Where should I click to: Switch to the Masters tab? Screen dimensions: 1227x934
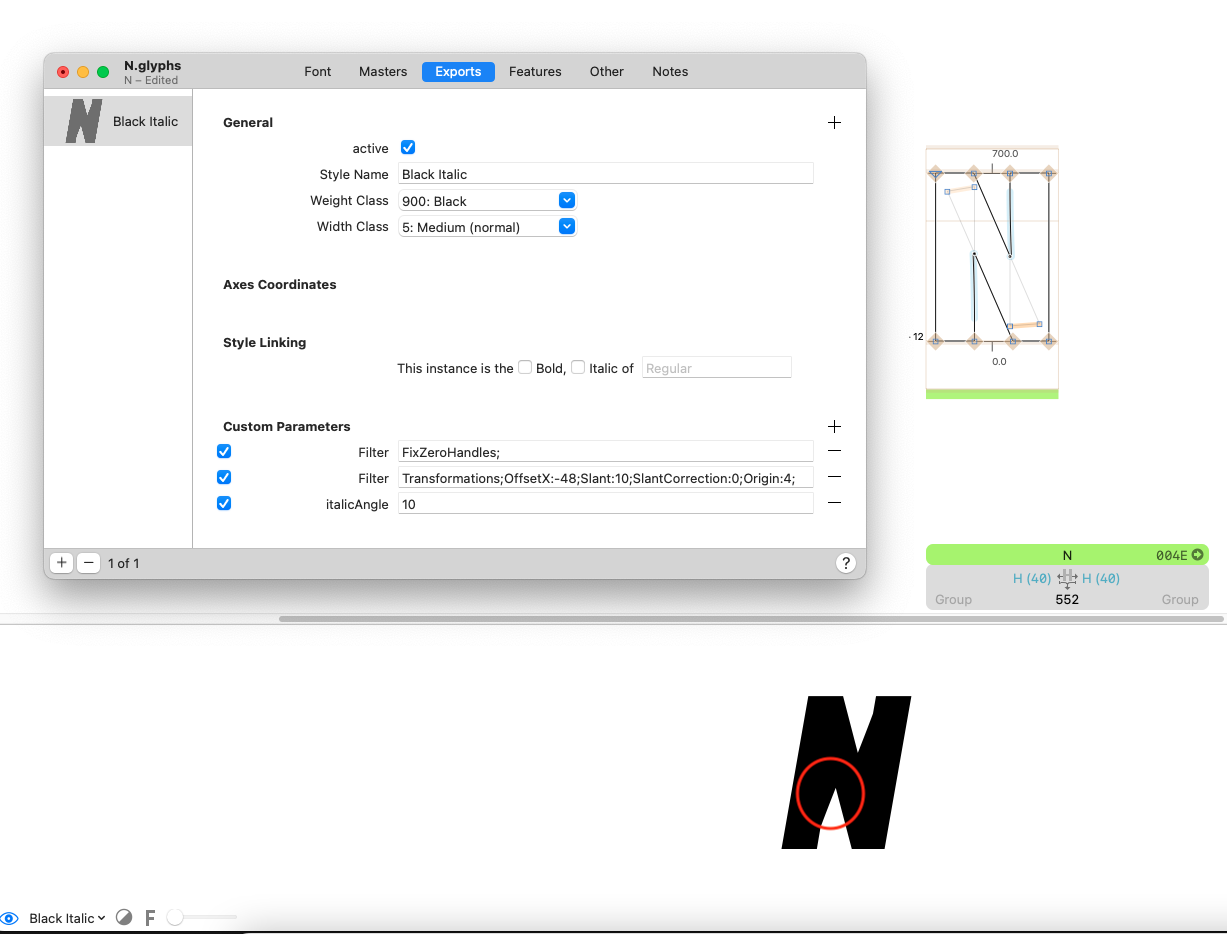coord(383,72)
